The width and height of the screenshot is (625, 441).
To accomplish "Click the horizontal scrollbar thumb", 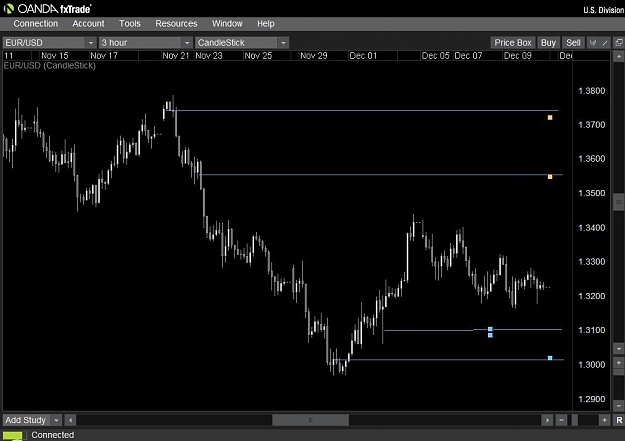I will tap(310, 420).
